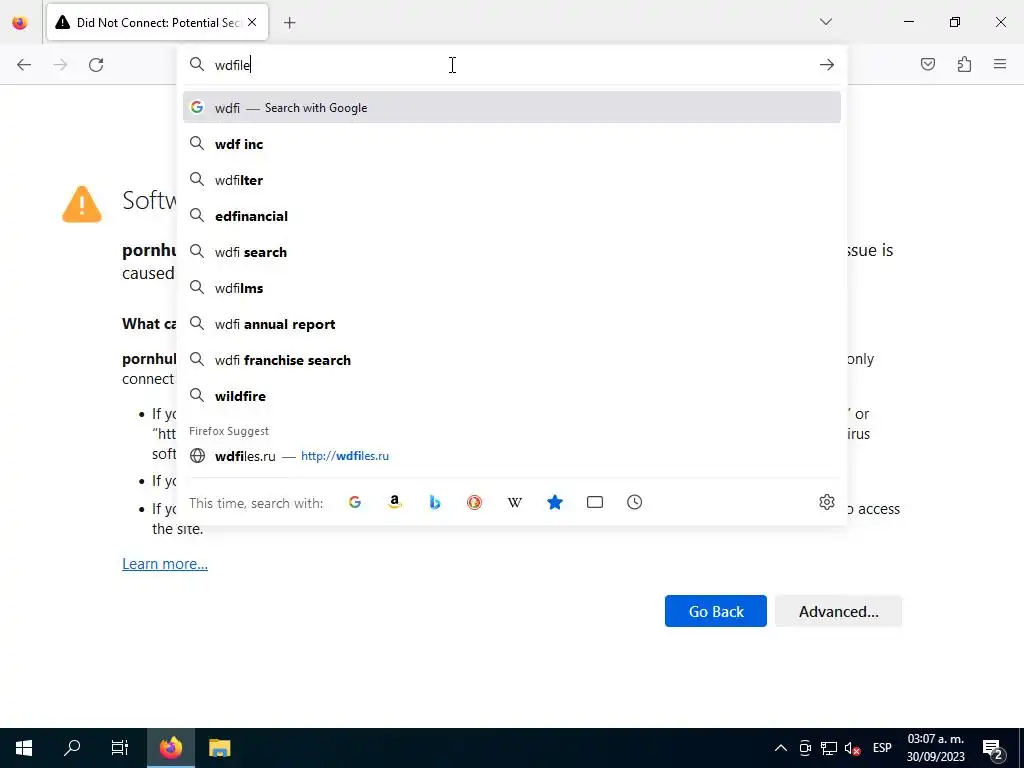Expand the List all tabs chevron
Screen dimensions: 1024x768
pos(826,22)
